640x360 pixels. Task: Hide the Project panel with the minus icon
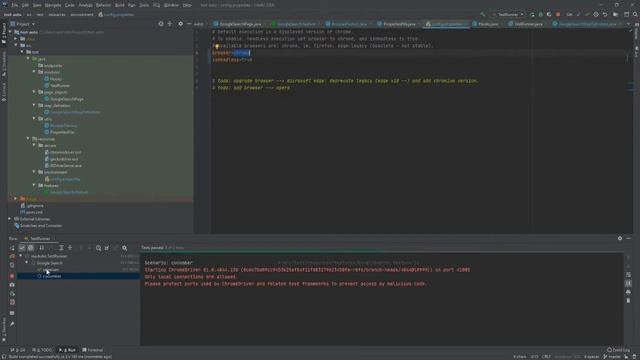(x=189, y=24)
